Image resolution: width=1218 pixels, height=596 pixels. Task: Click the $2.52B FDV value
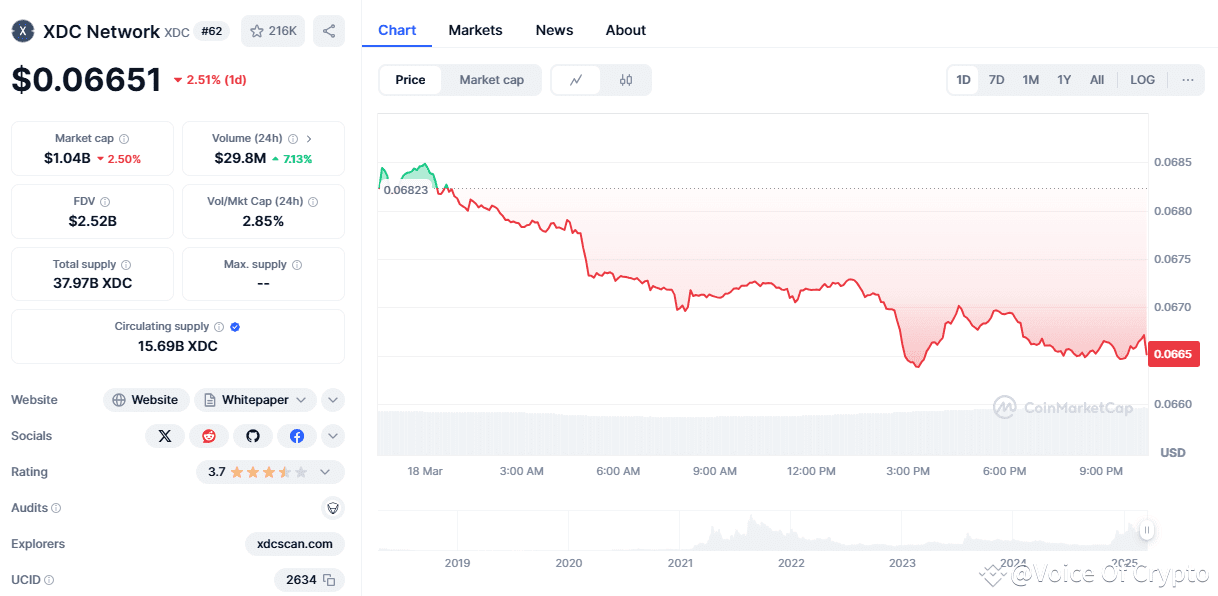[92, 221]
